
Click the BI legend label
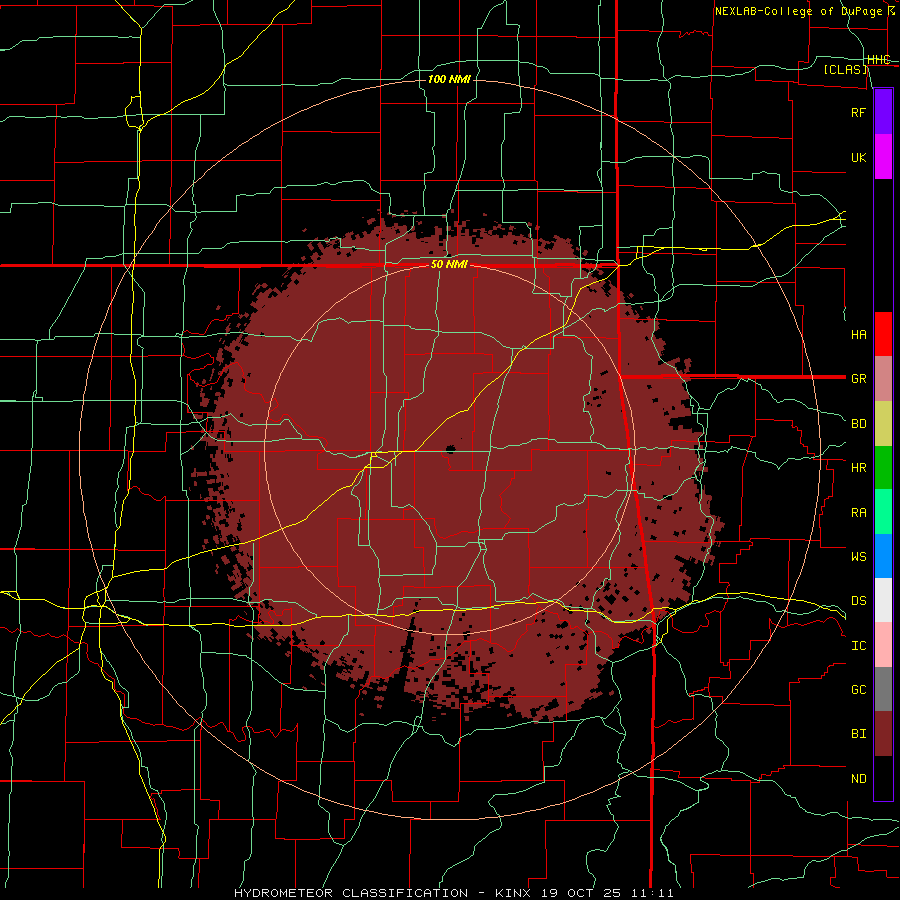[x=858, y=734]
